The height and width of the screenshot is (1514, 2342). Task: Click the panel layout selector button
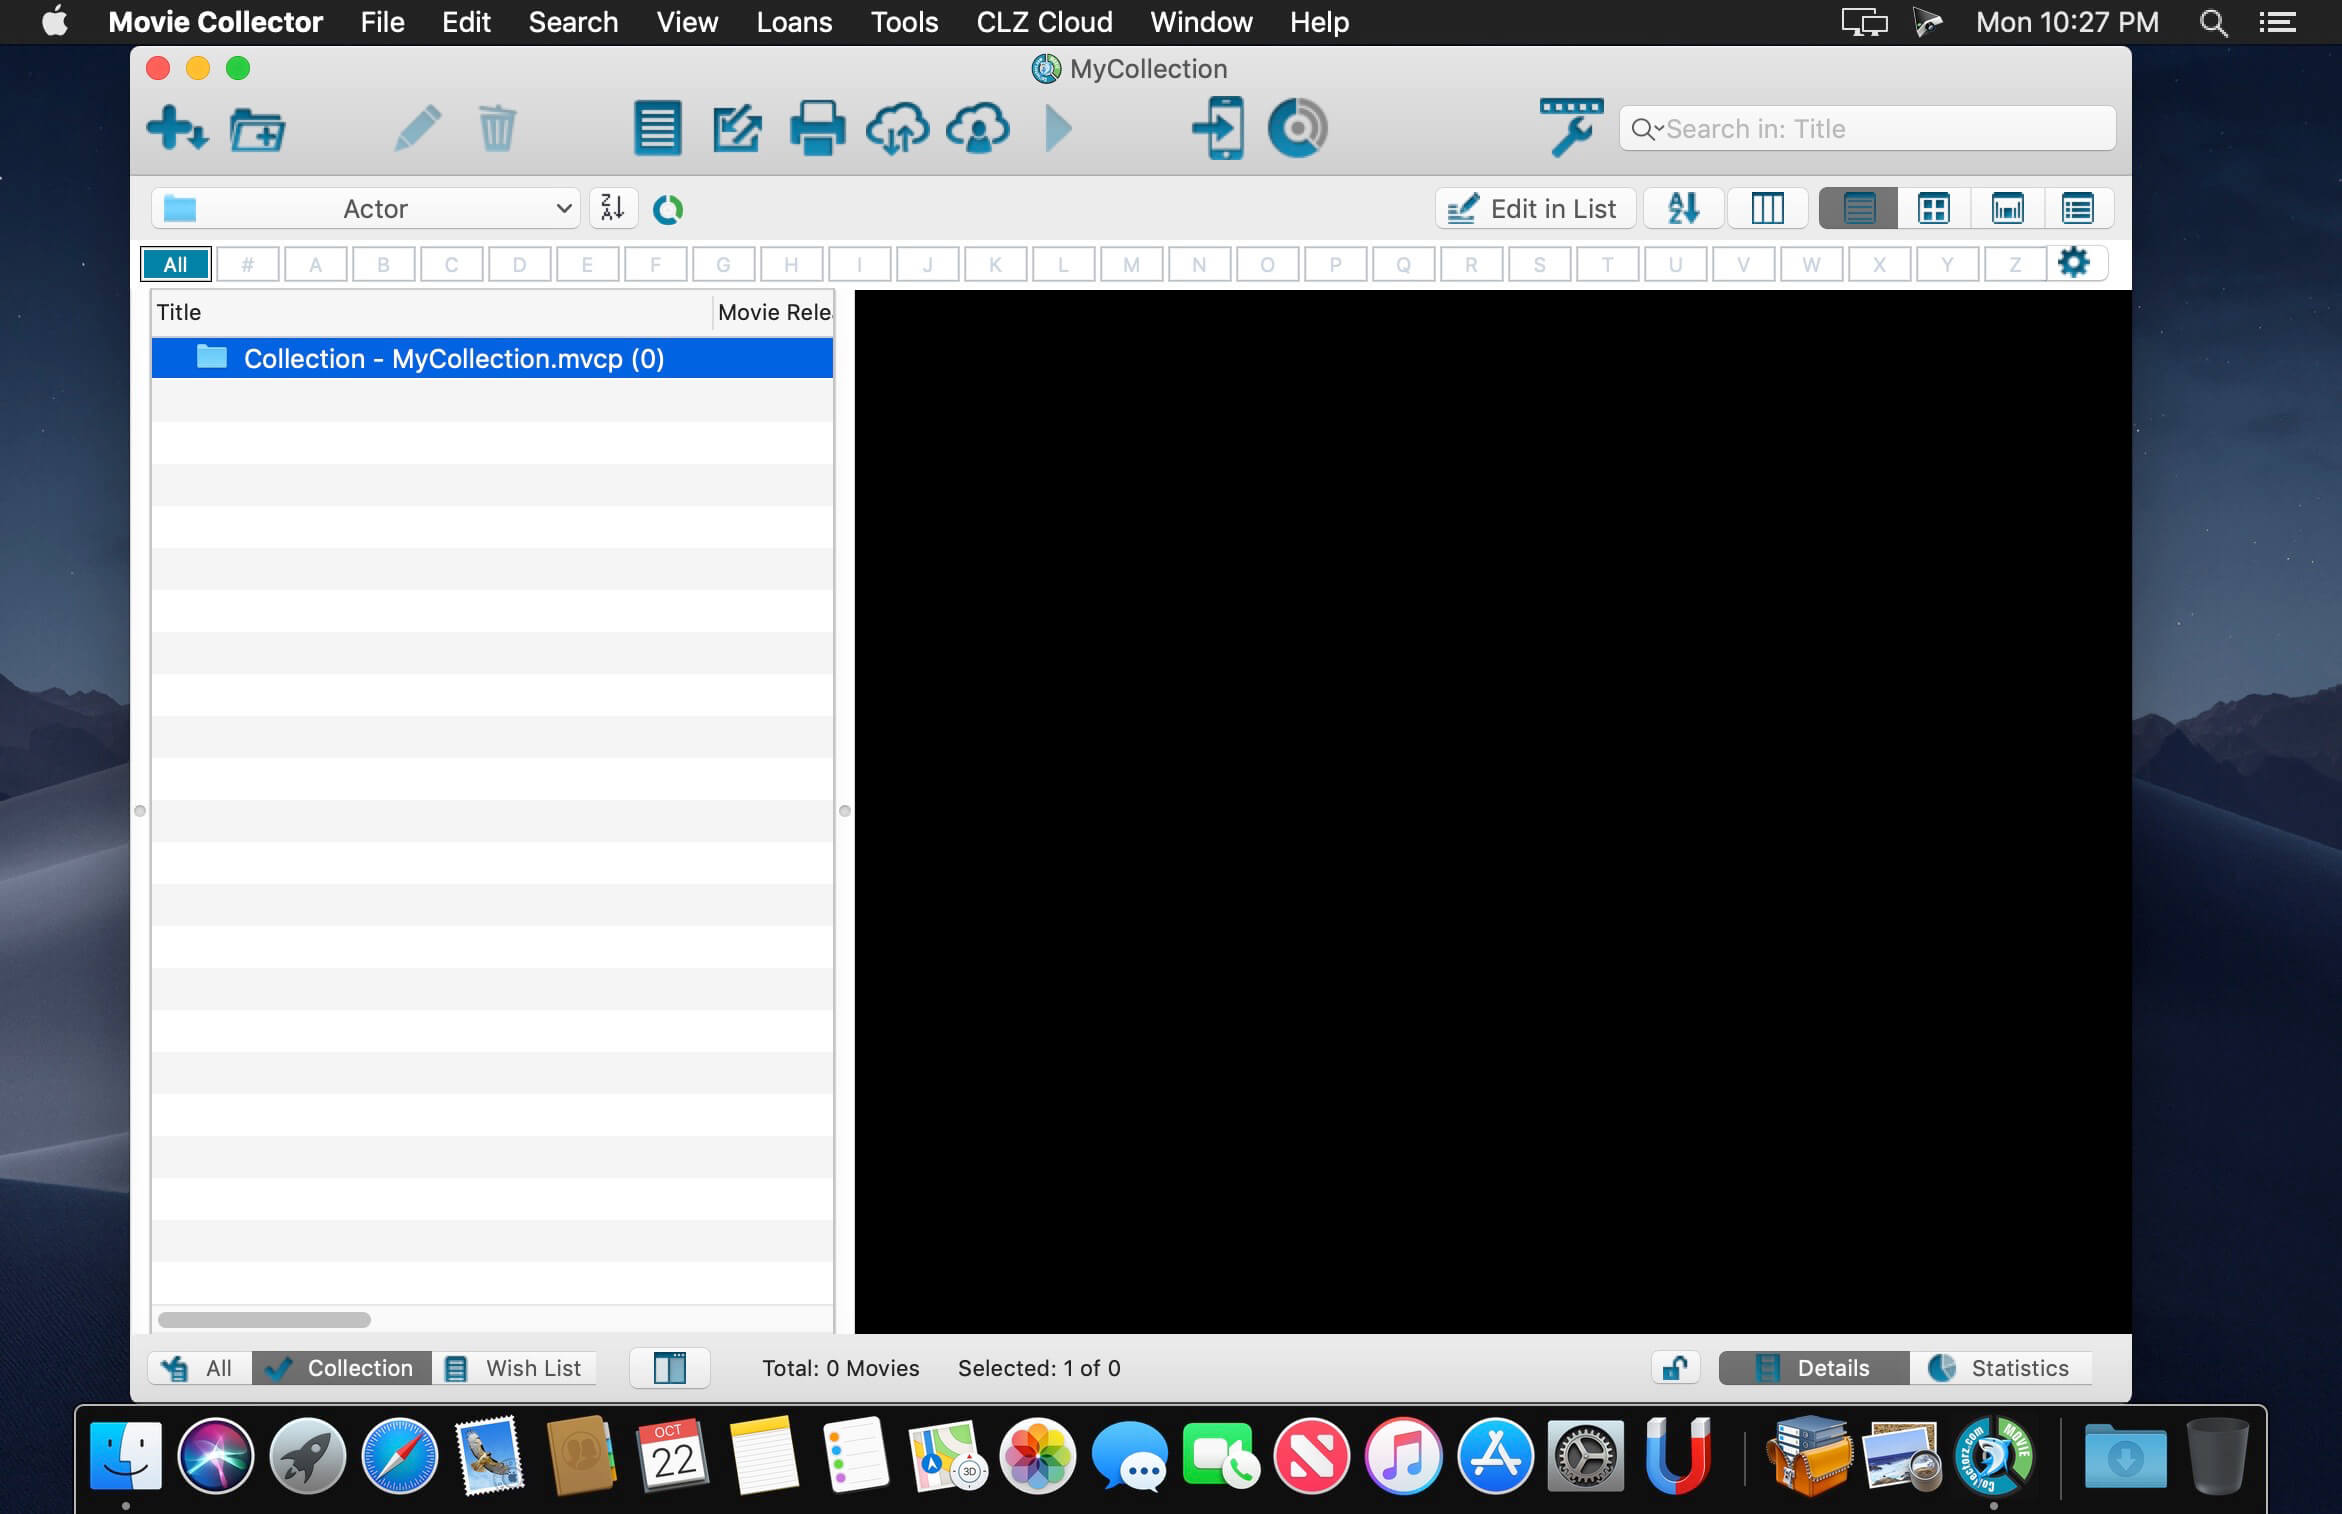[669, 1367]
